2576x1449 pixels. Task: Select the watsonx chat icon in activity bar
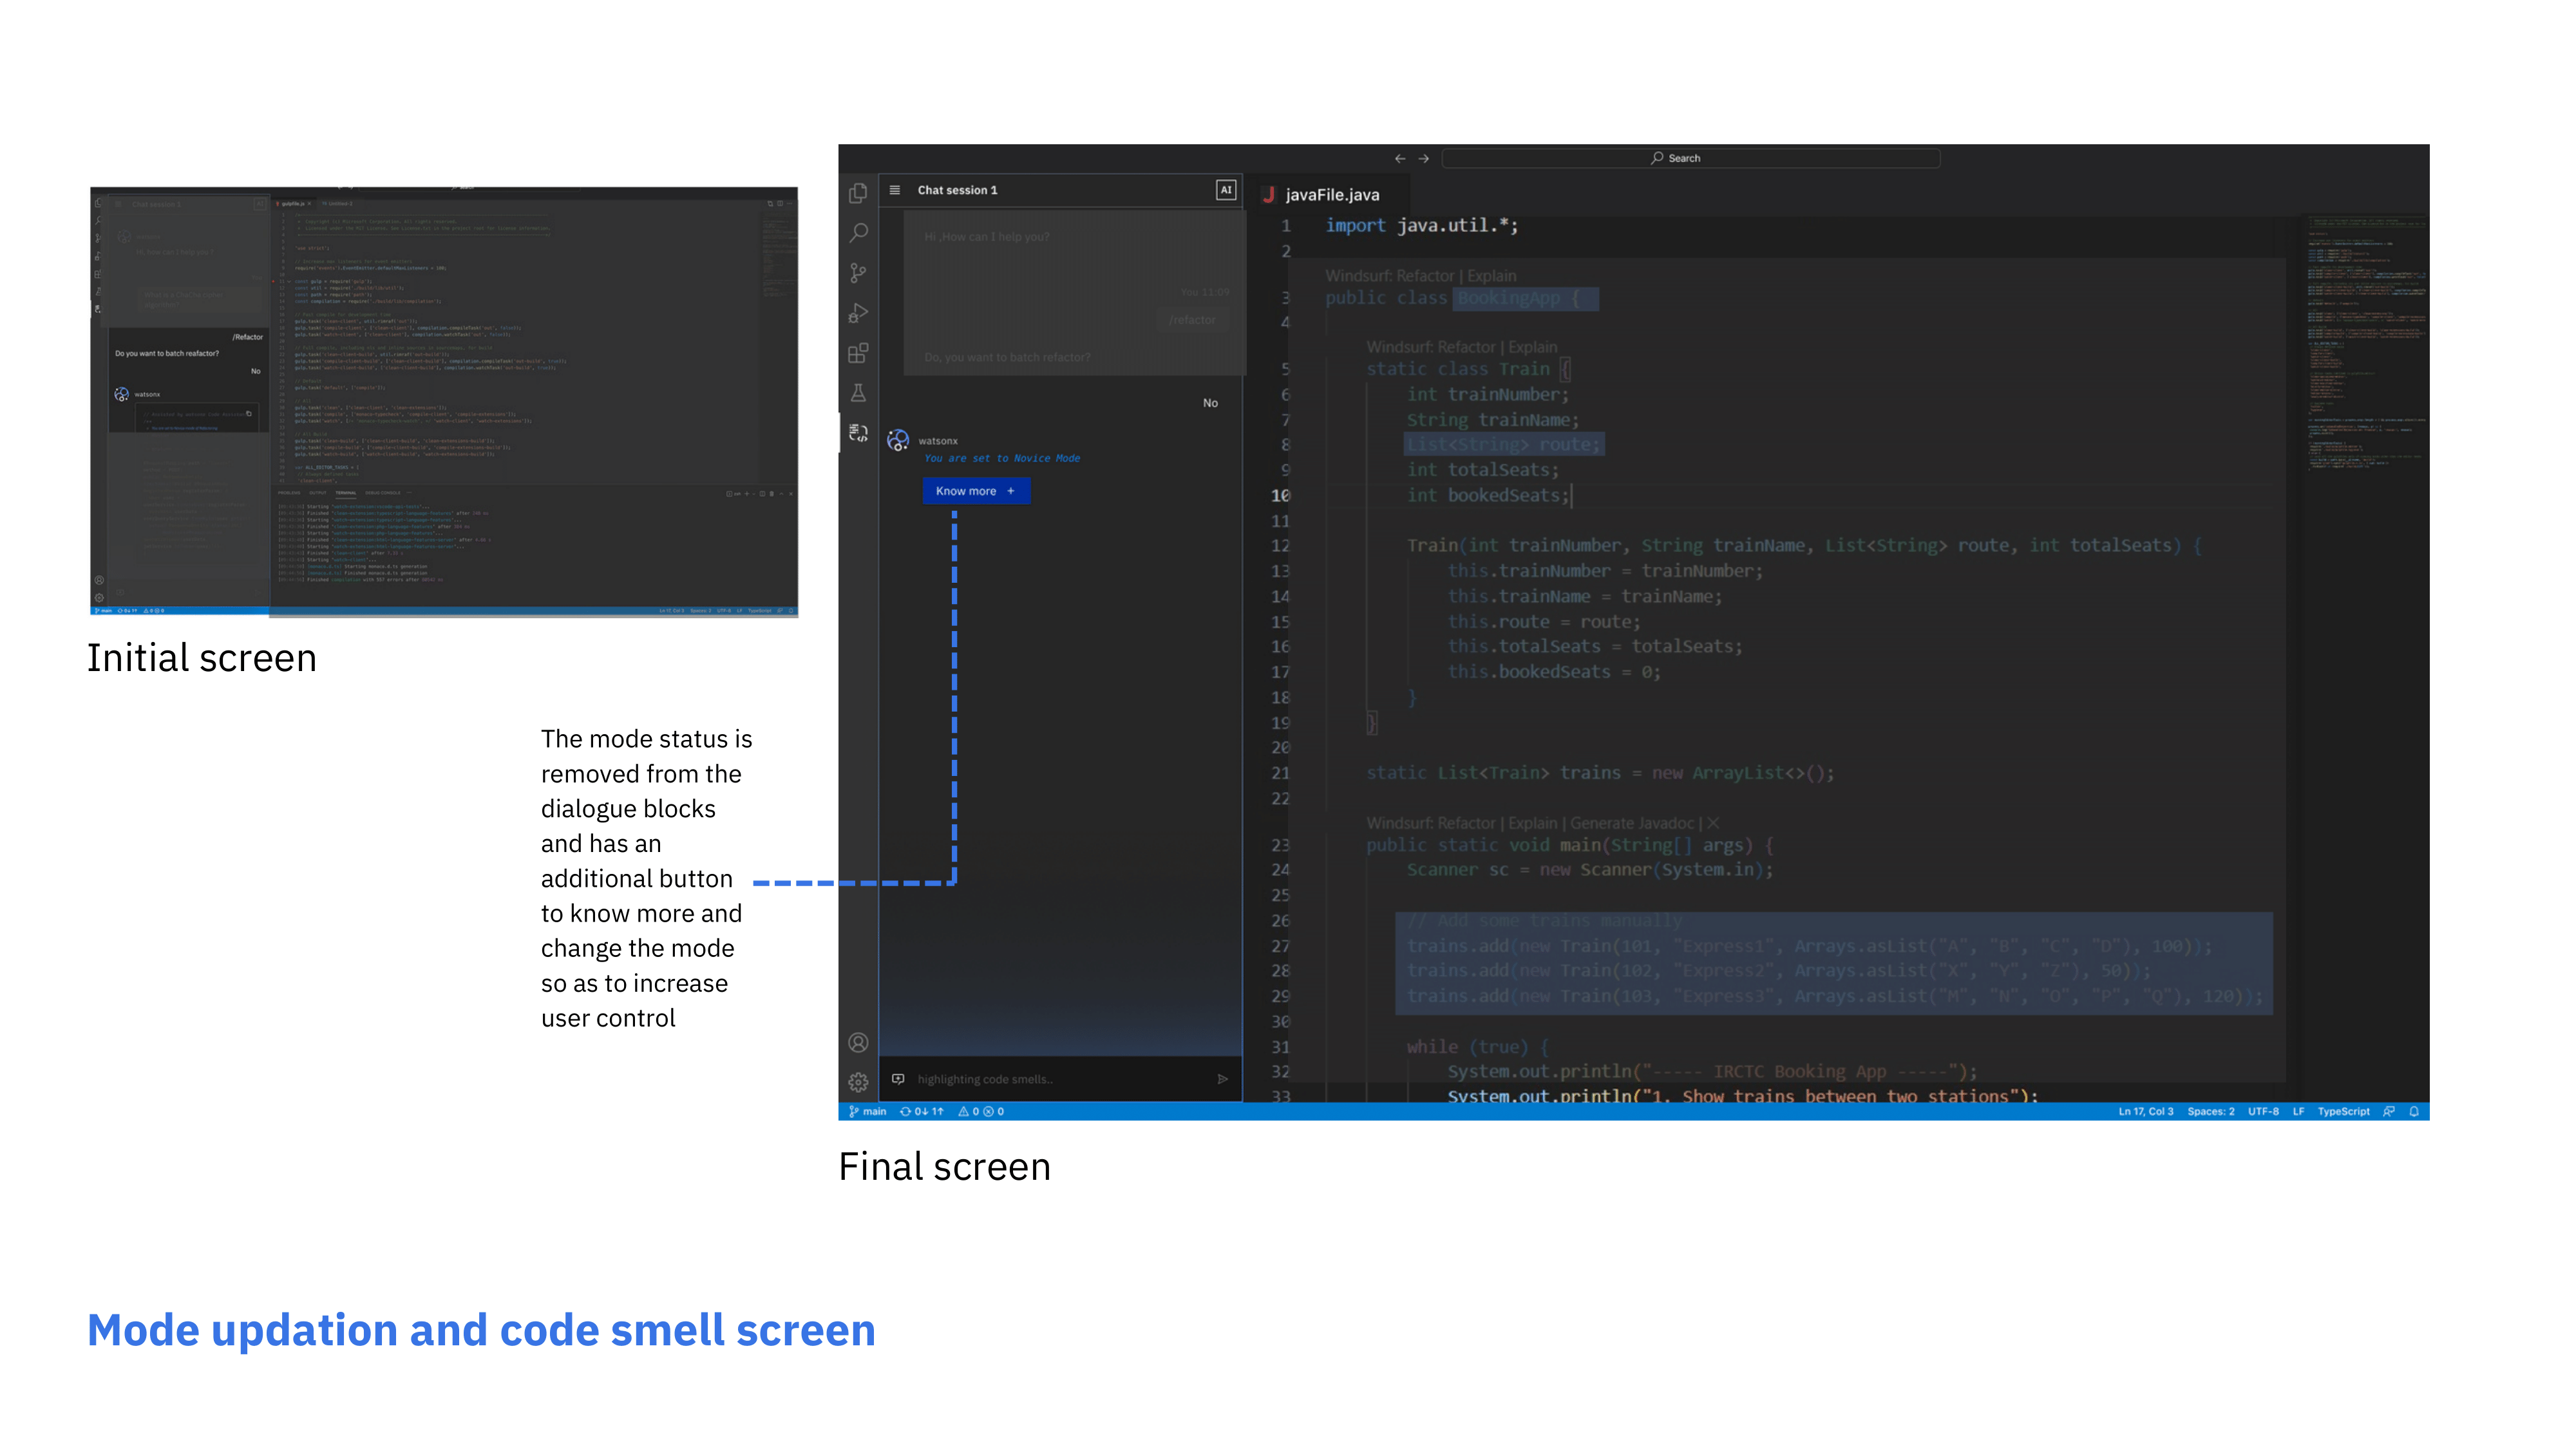[x=858, y=433]
